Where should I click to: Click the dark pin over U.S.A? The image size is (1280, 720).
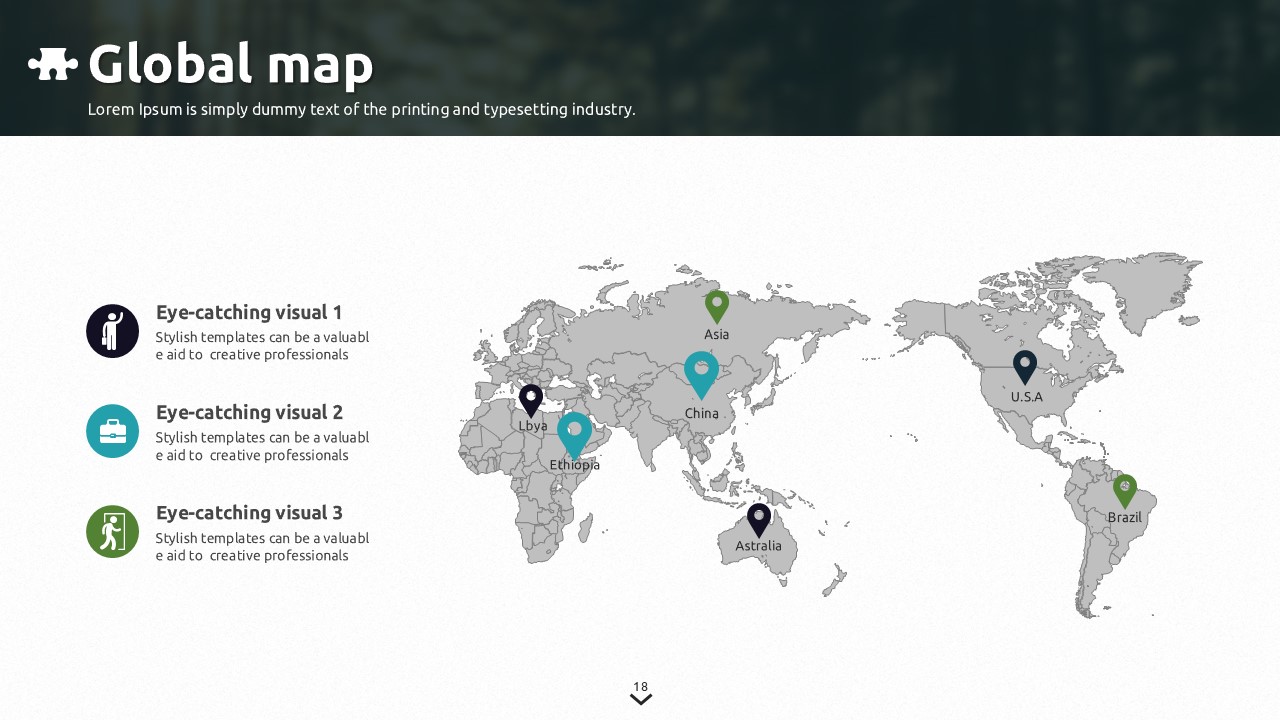coord(1025,366)
